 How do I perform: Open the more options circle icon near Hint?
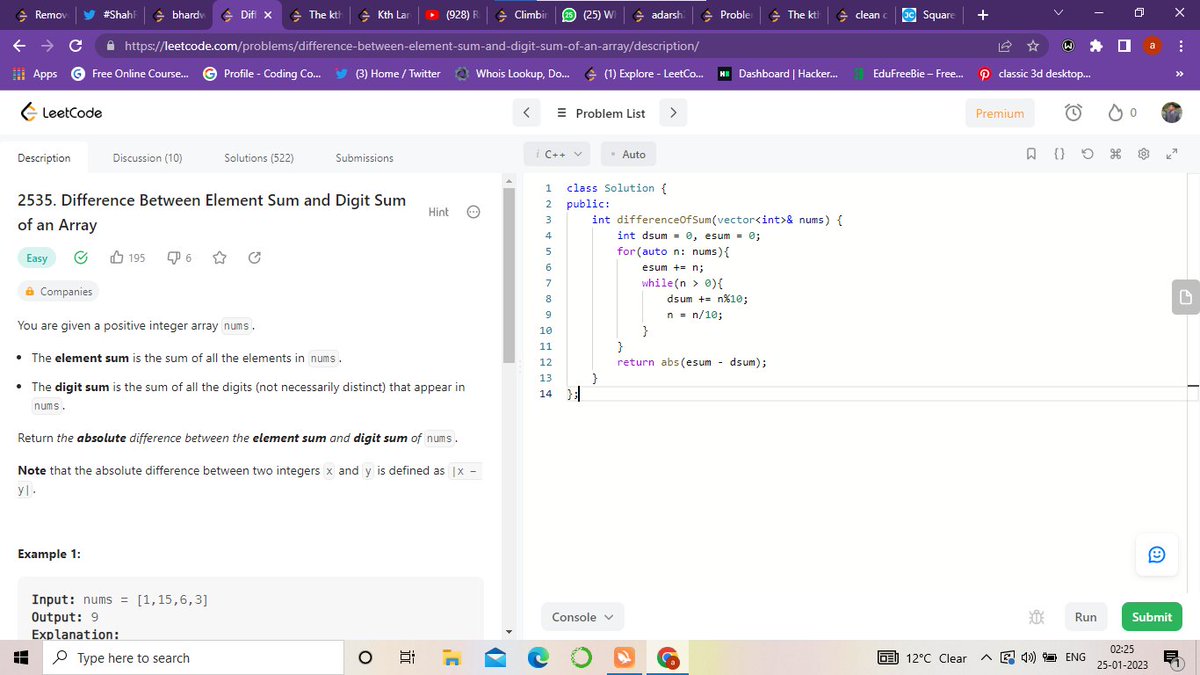[474, 212]
